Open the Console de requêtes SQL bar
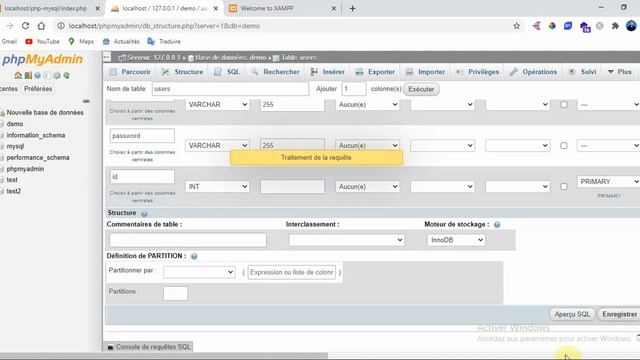Image resolution: width=640 pixels, height=360 pixels. point(149,347)
